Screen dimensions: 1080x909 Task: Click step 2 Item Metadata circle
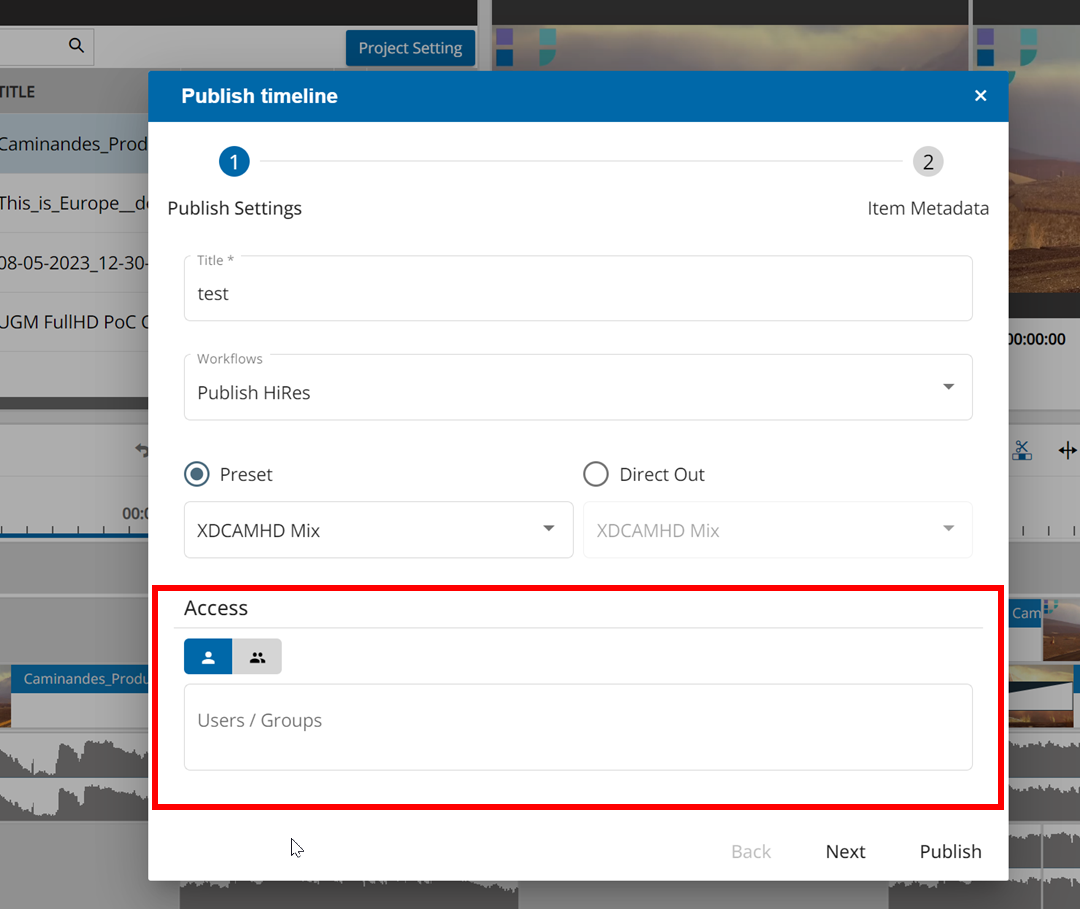point(927,161)
